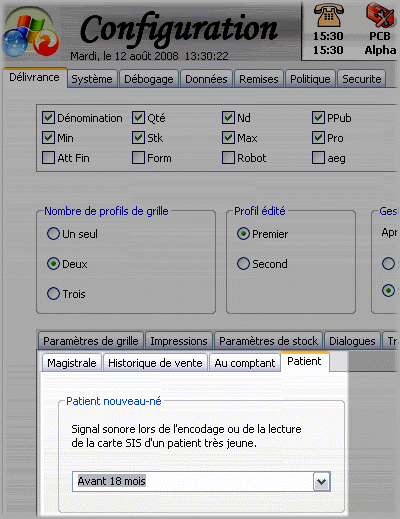Select the Trois radio button
The width and height of the screenshot is (400, 519).
click(x=53, y=294)
